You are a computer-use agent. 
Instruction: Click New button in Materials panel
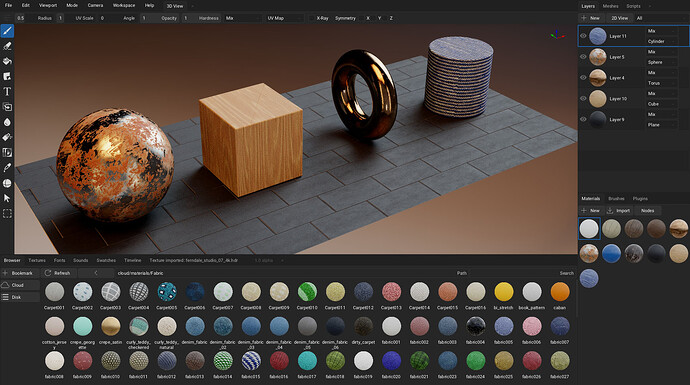591,210
